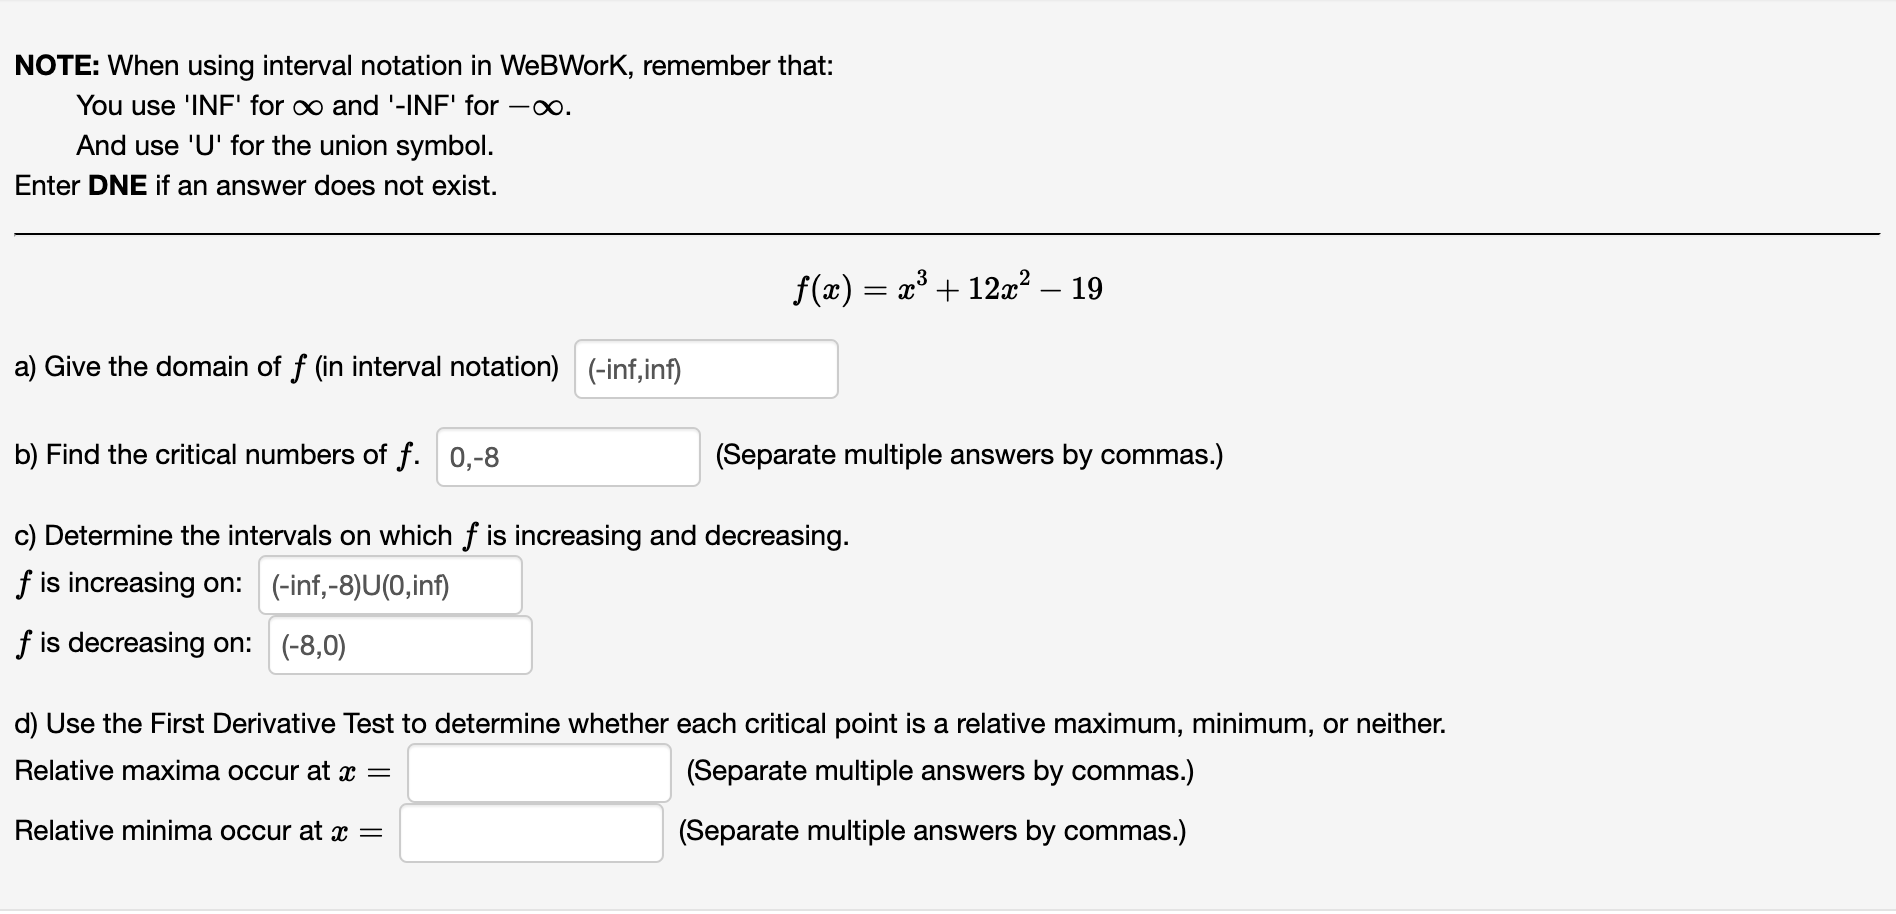The image size is (1896, 914).
Task: Click the increasing interval field showing (-inf,-8)U(0,inf)
Action: (389, 585)
